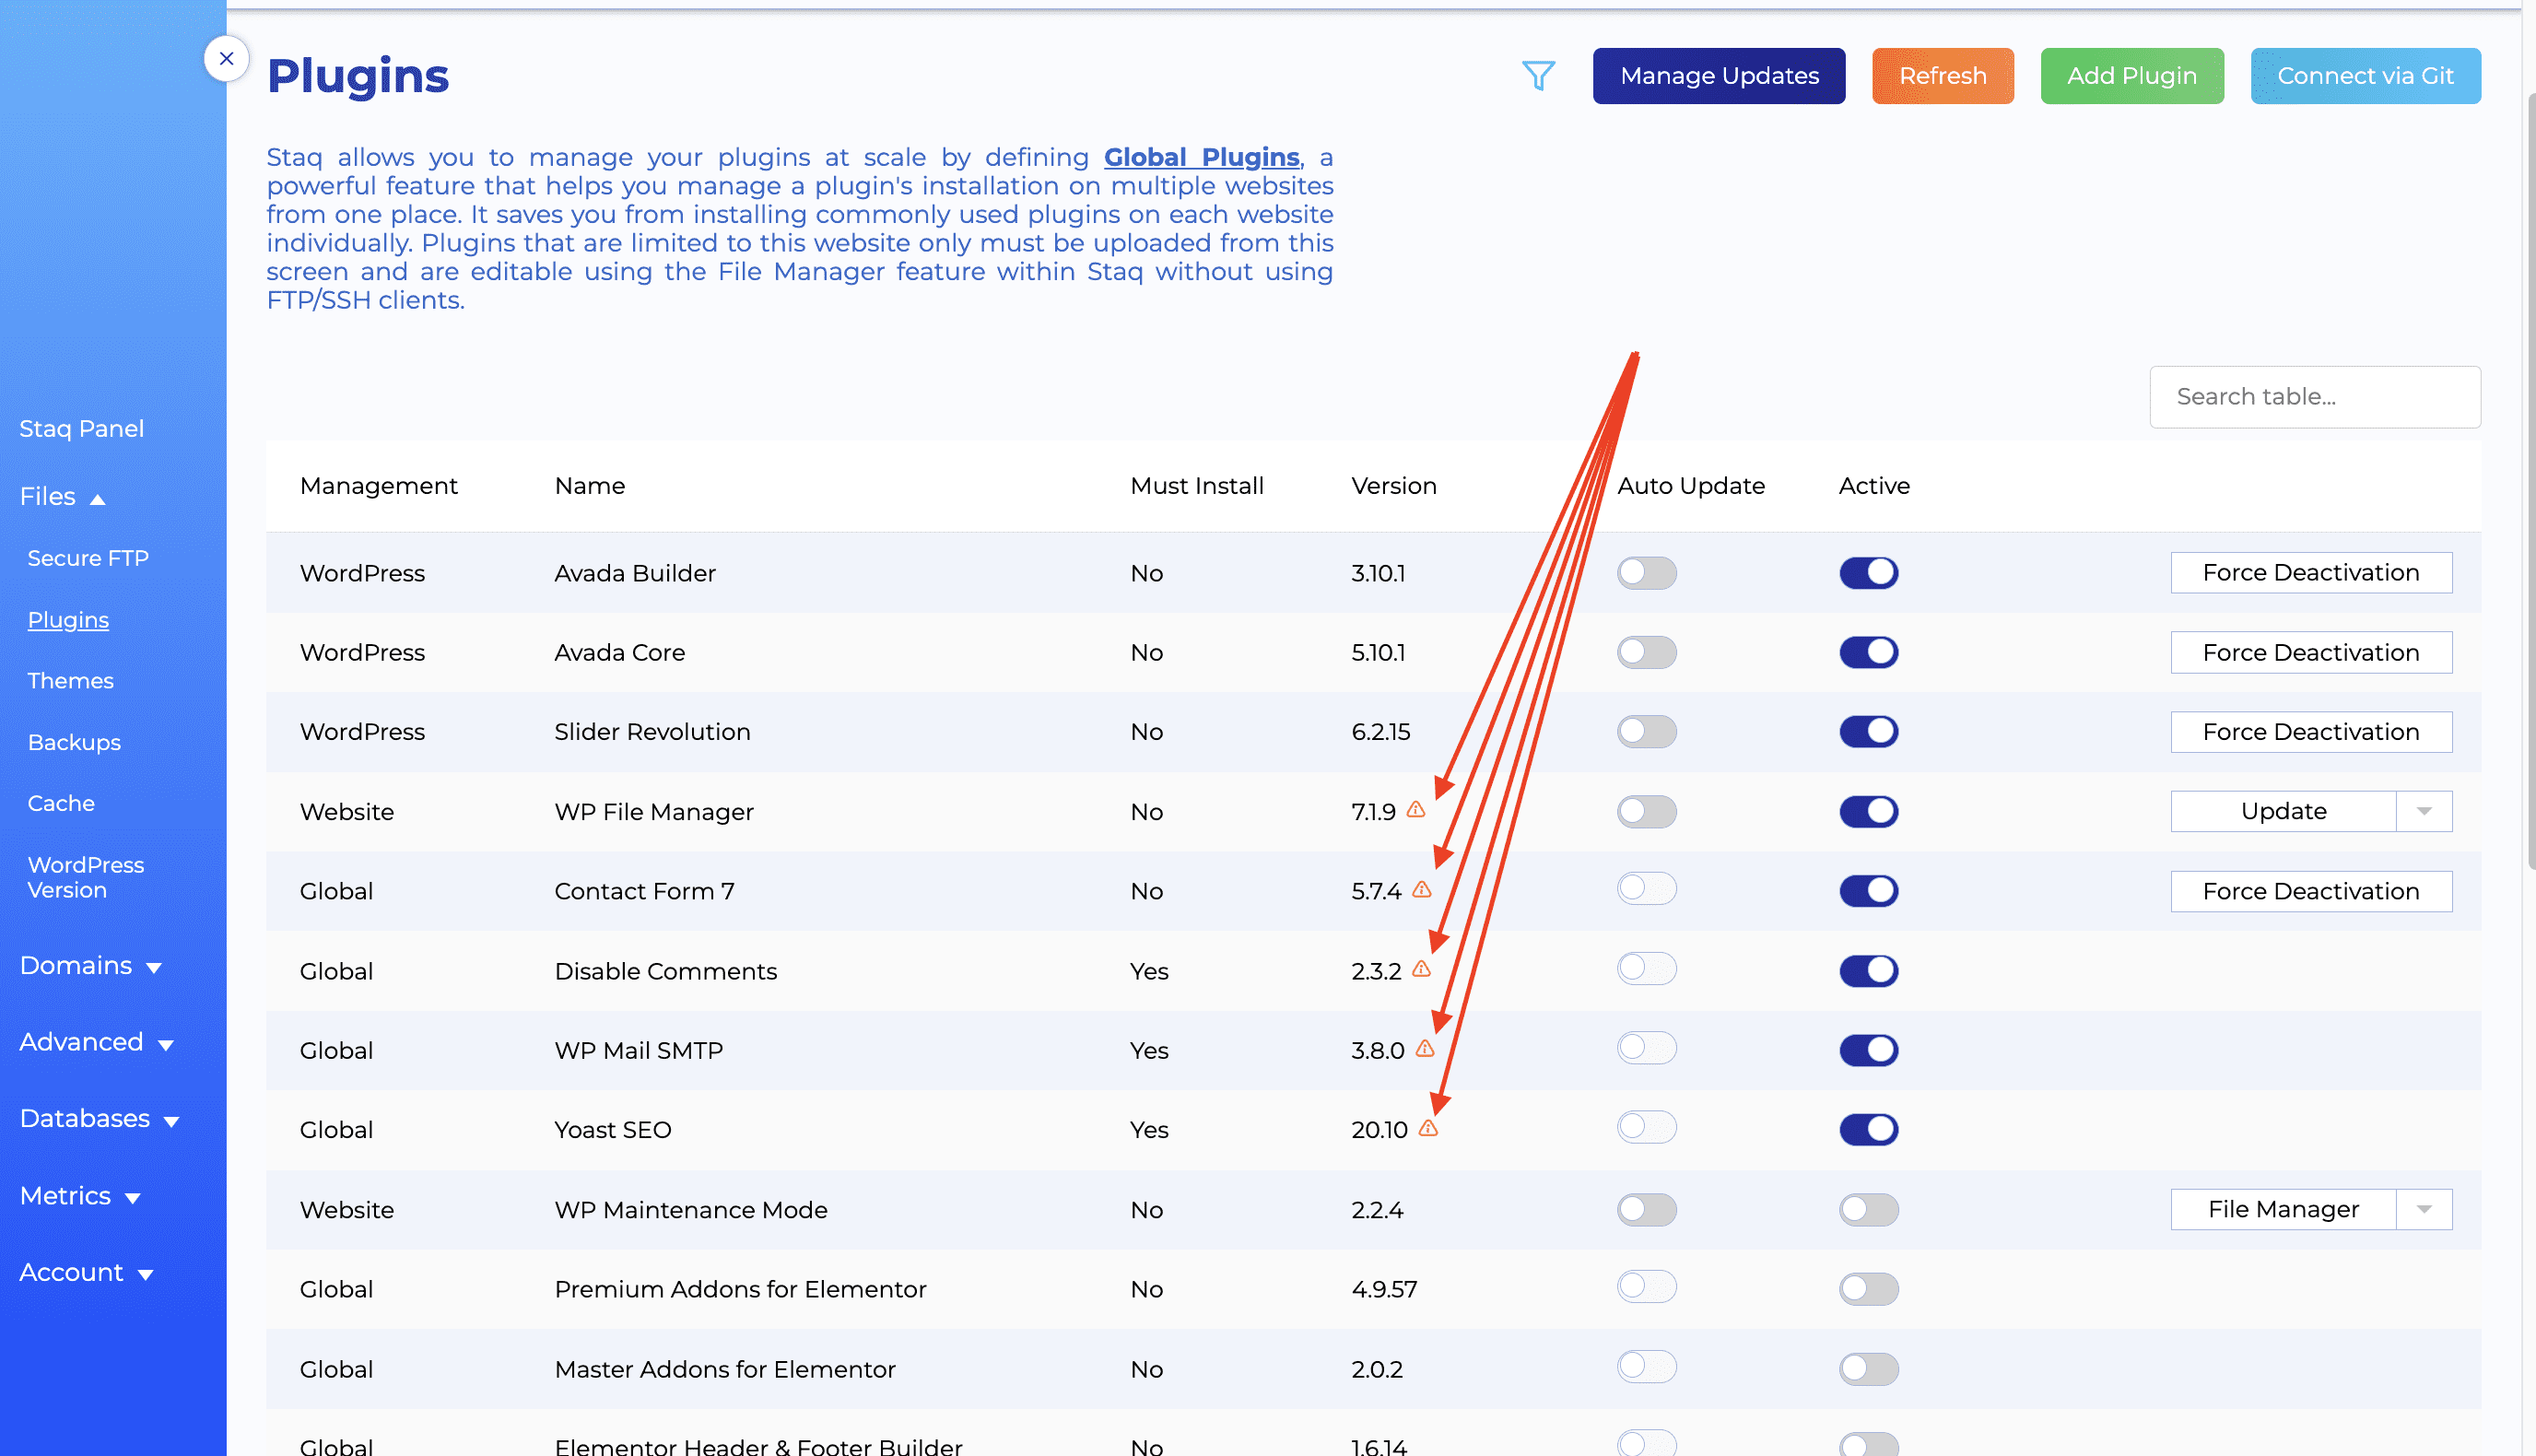Open Backups from the sidebar
Viewport: 2536px width, 1456px height.
tap(73, 742)
